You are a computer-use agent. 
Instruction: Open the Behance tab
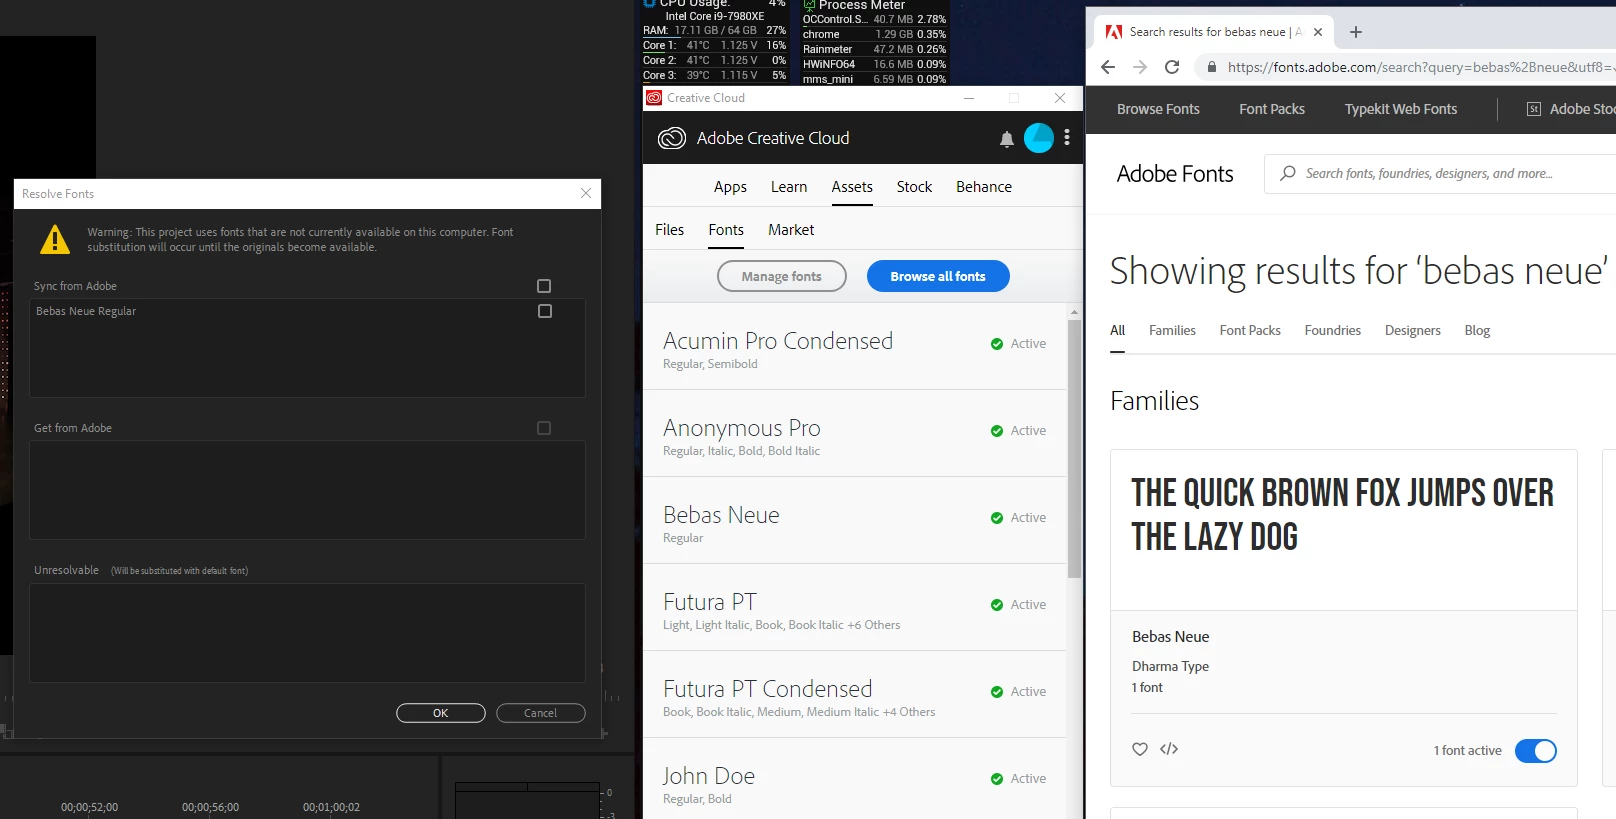[984, 187]
